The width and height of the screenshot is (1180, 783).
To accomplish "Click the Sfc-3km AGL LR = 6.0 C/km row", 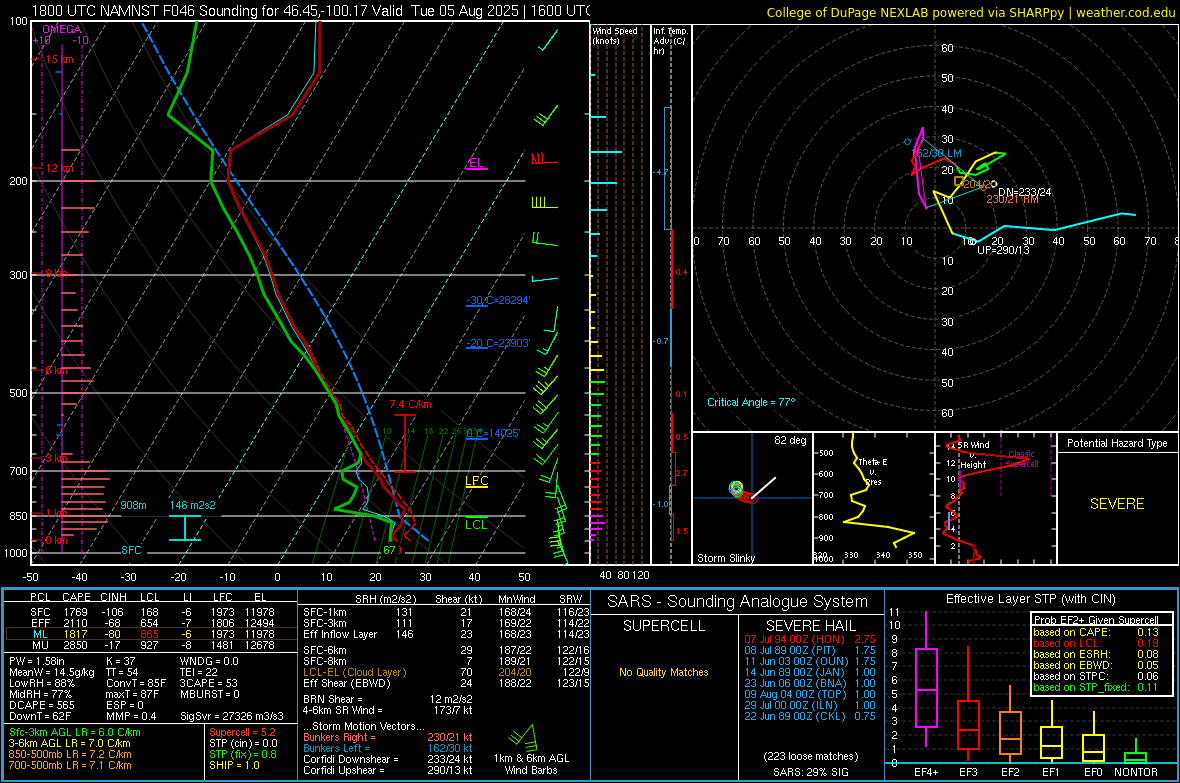I will click(75, 733).
